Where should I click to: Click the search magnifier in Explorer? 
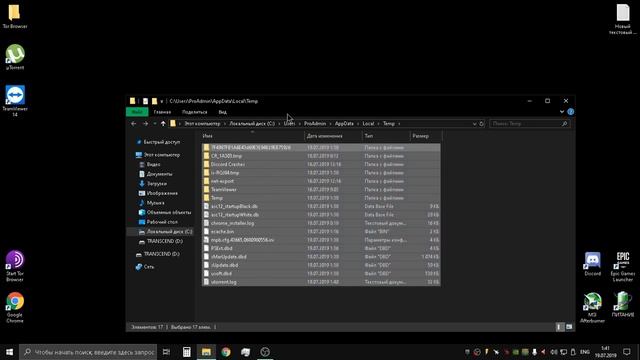point(564,123)
